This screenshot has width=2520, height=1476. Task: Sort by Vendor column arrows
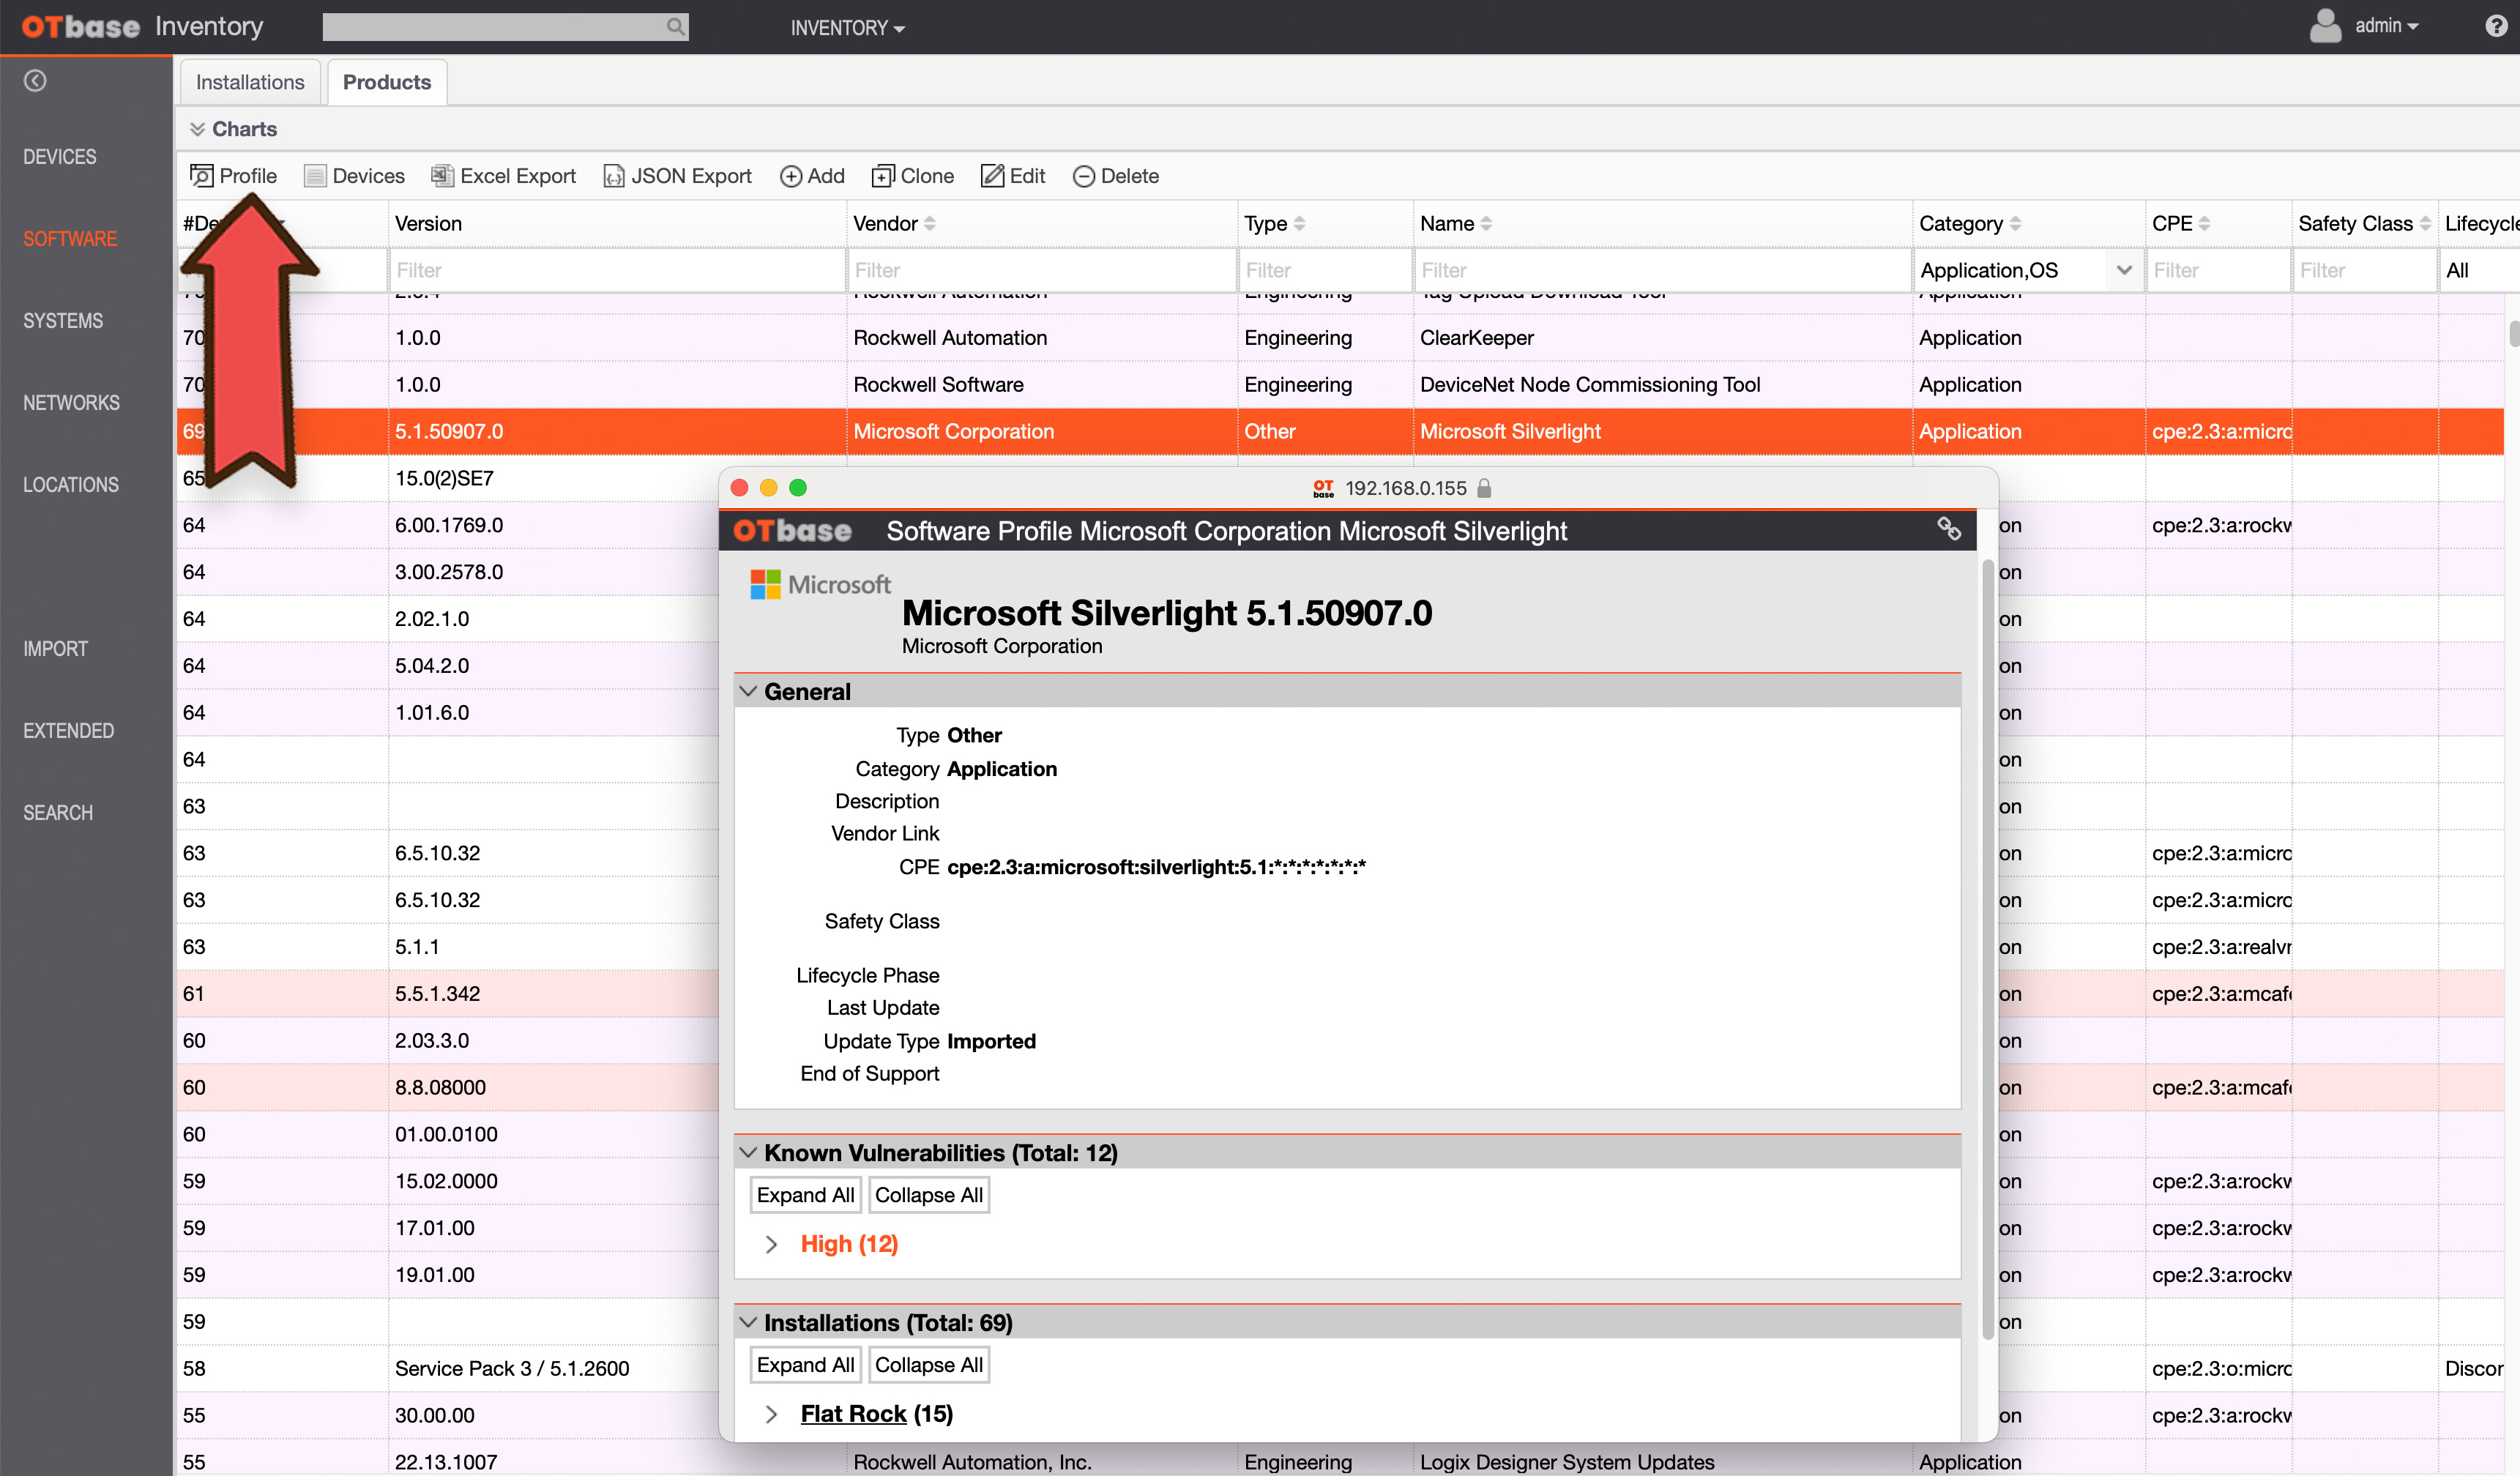[x=930, y=224]
